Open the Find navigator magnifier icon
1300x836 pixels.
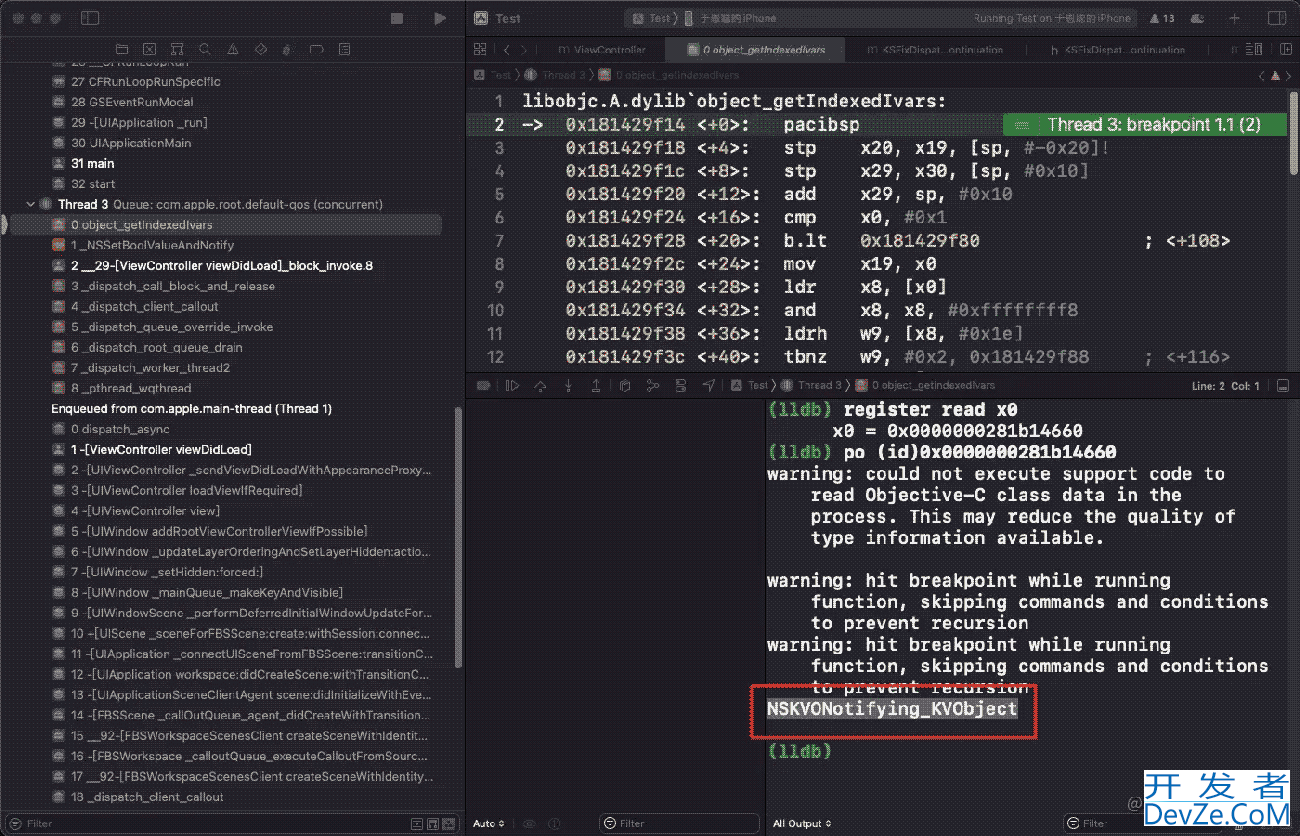click(x=205, y=49)
